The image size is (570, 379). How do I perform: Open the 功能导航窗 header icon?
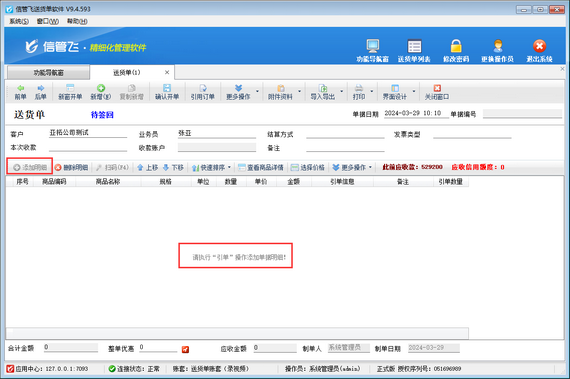coord(373,46)
